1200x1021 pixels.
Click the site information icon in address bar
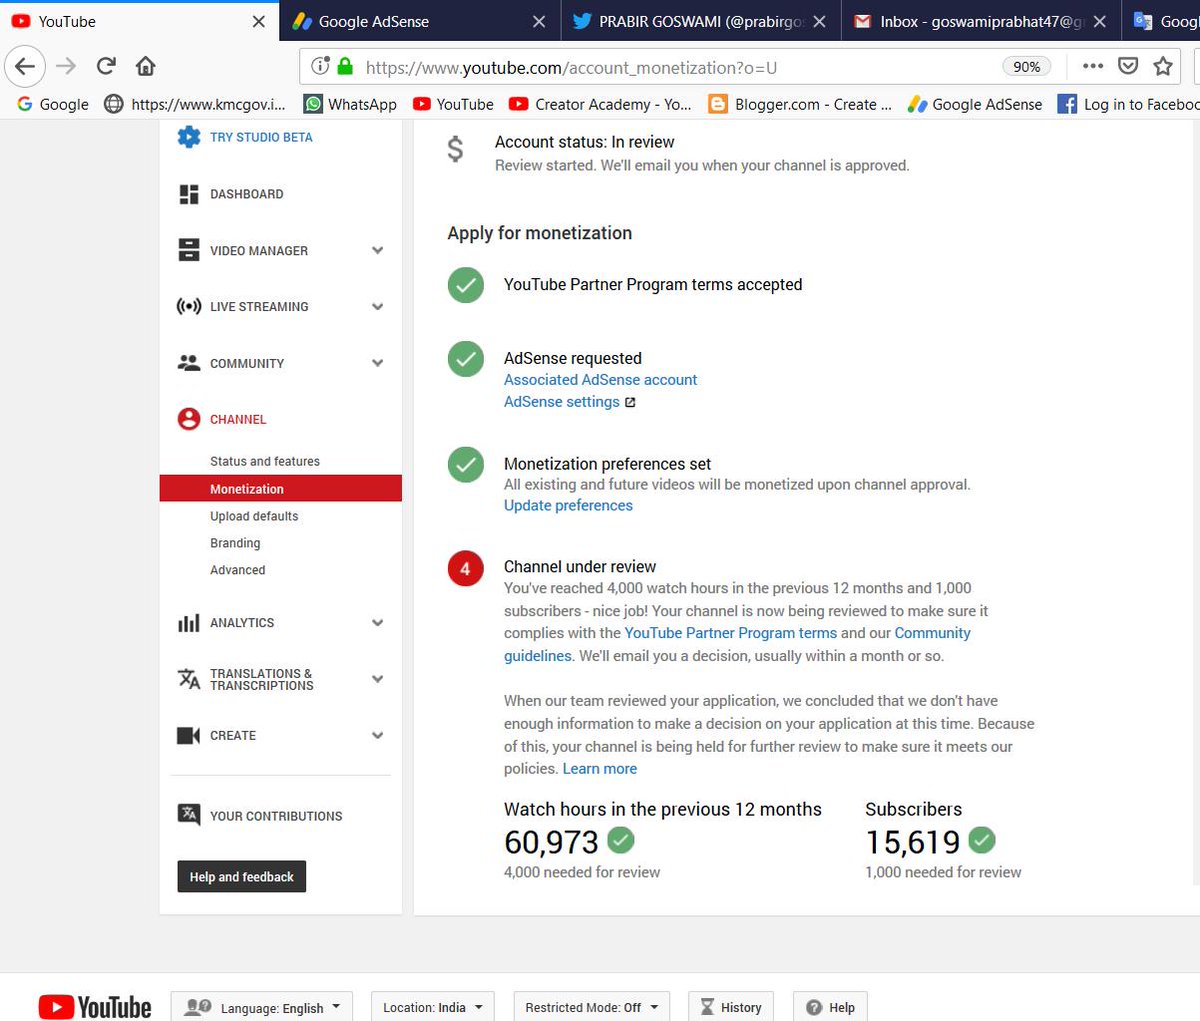(x=320, y=67)
